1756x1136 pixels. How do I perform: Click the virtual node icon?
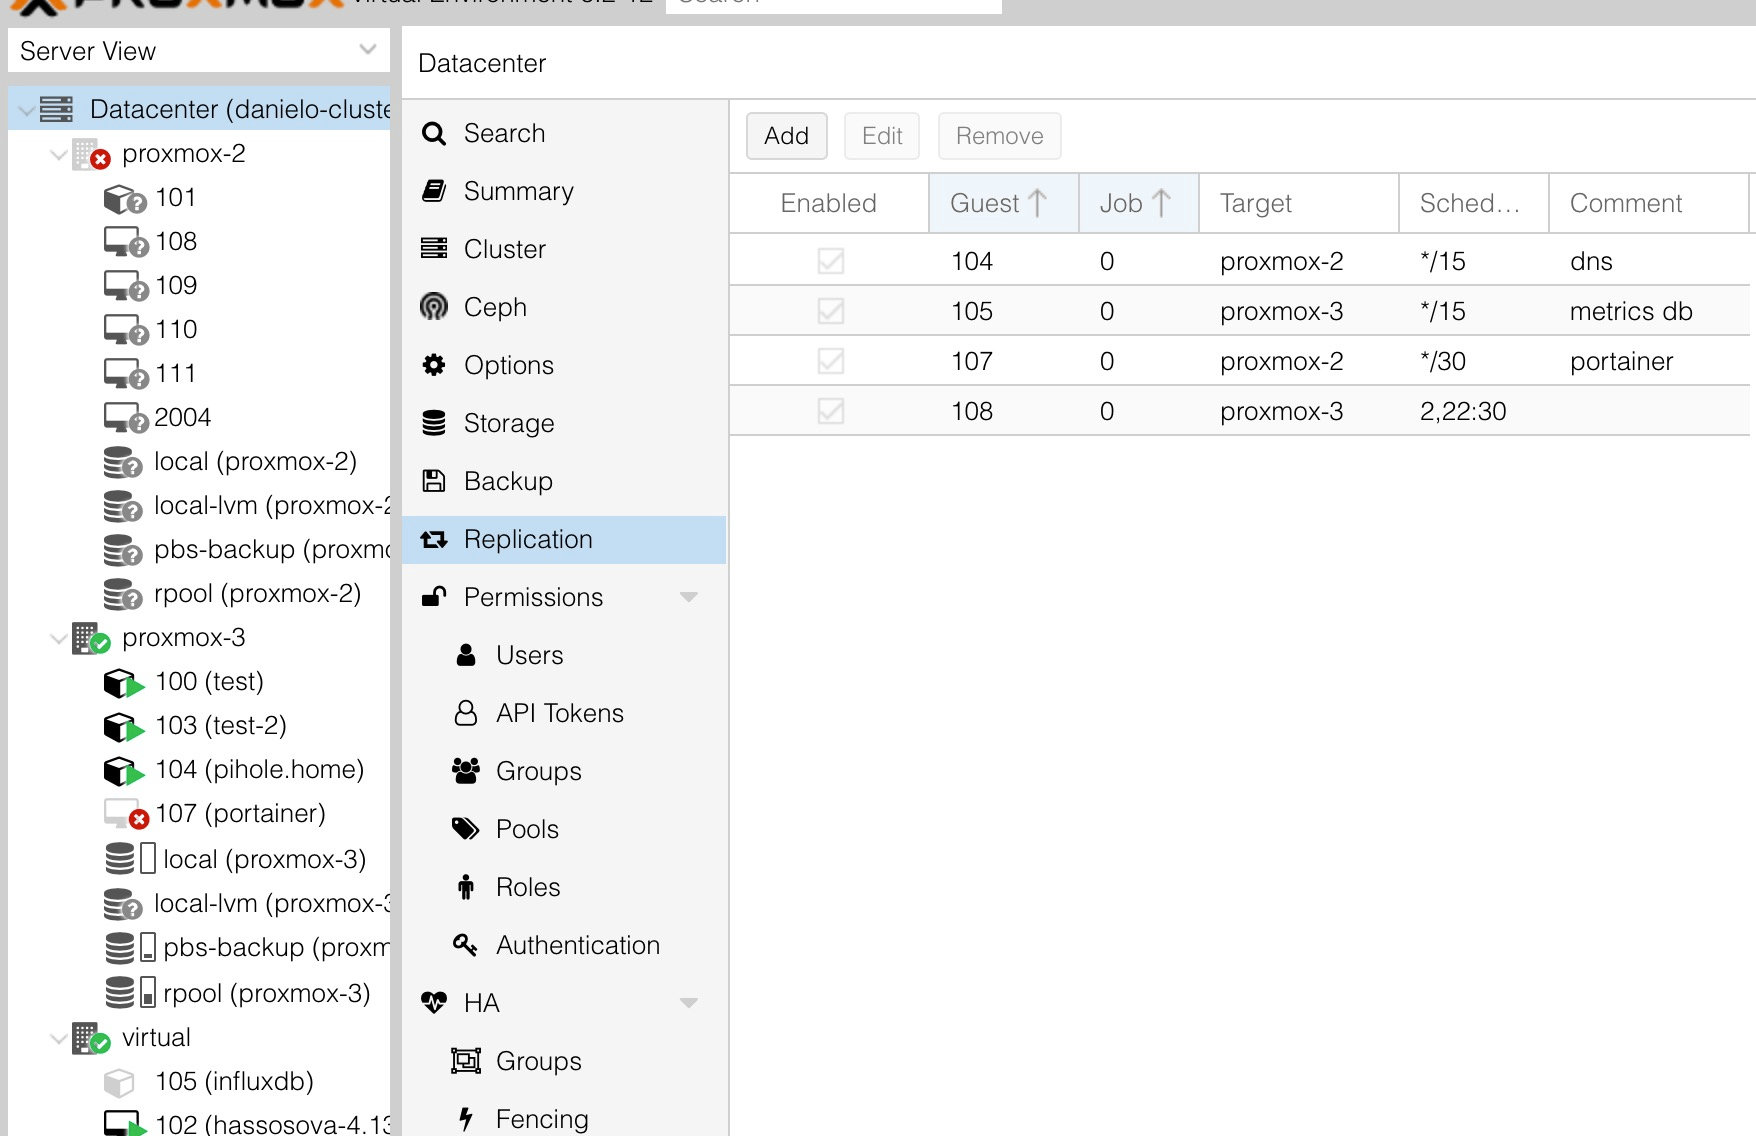(91, 1038)
